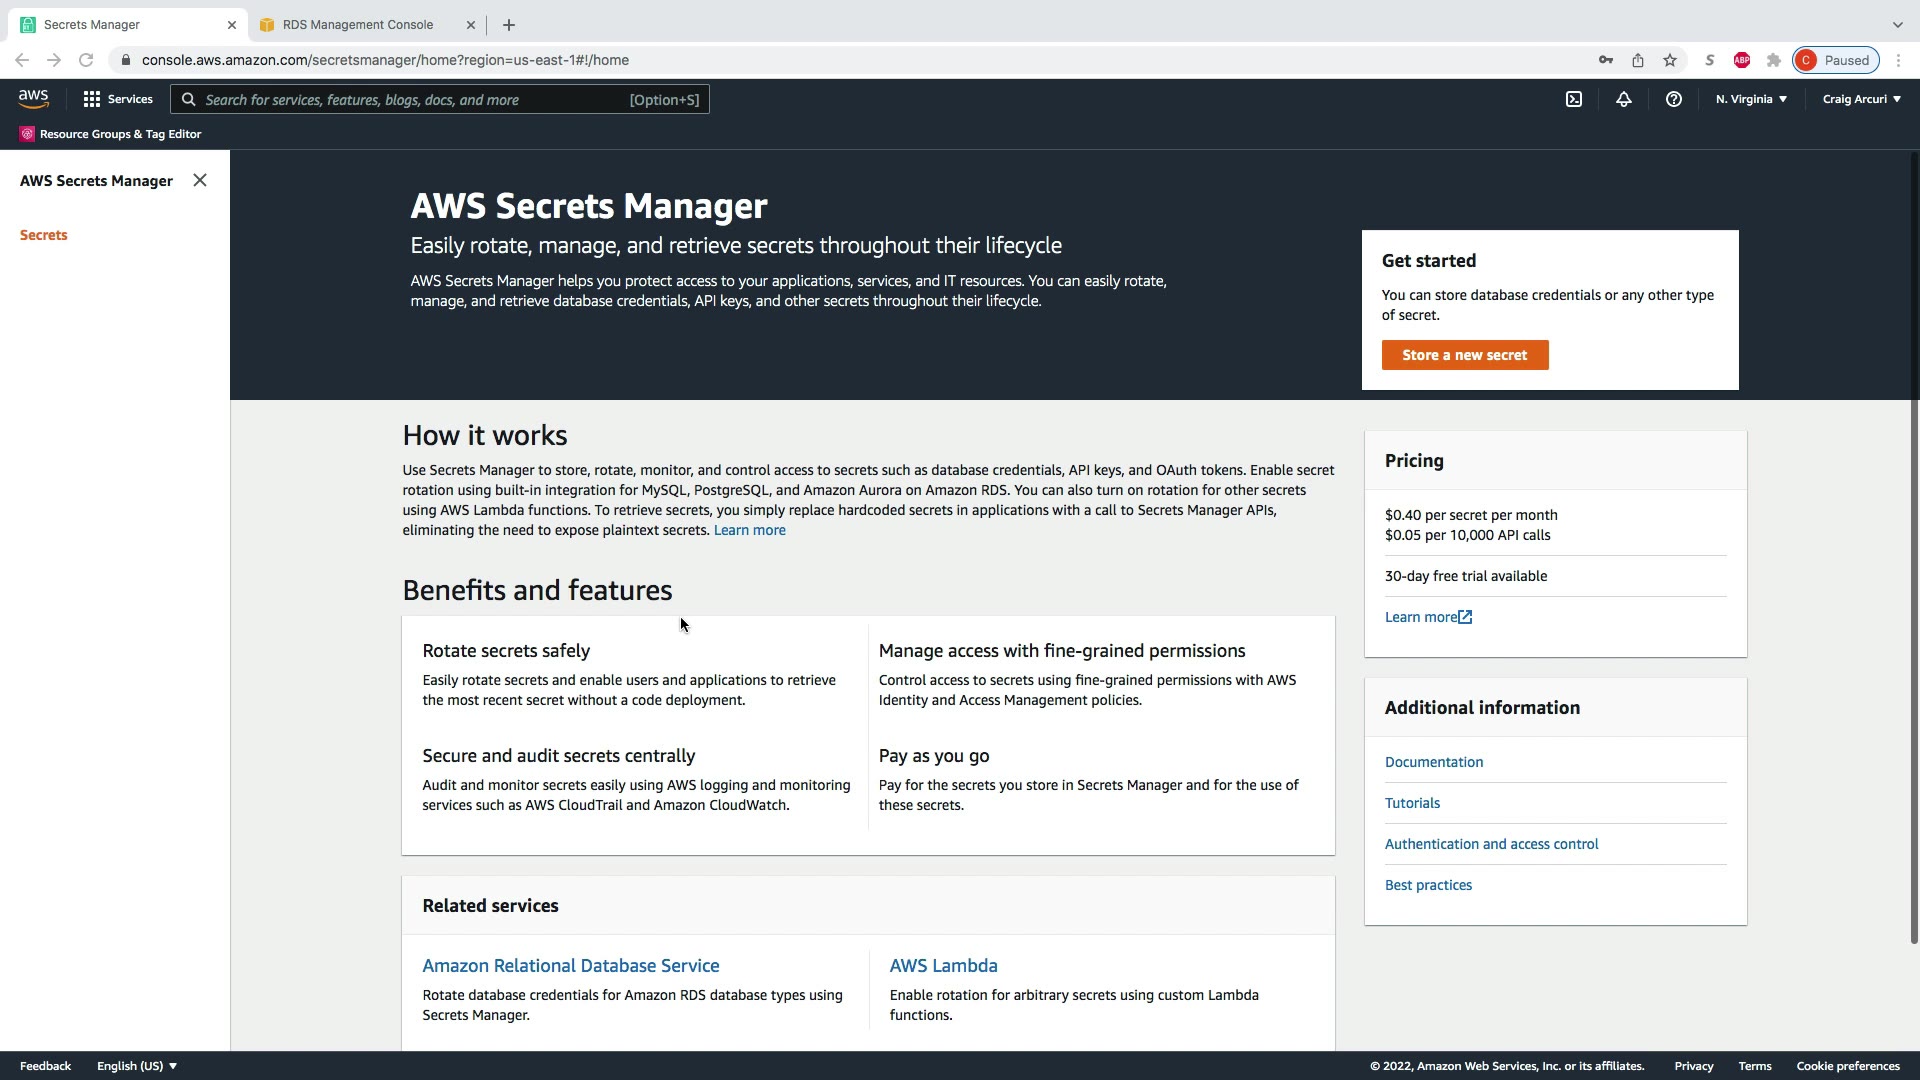Open the Craig Arcuri account dropdown
Image resolution: width=1920 pixels, height=1080 pixels.
click(1861, 99)
